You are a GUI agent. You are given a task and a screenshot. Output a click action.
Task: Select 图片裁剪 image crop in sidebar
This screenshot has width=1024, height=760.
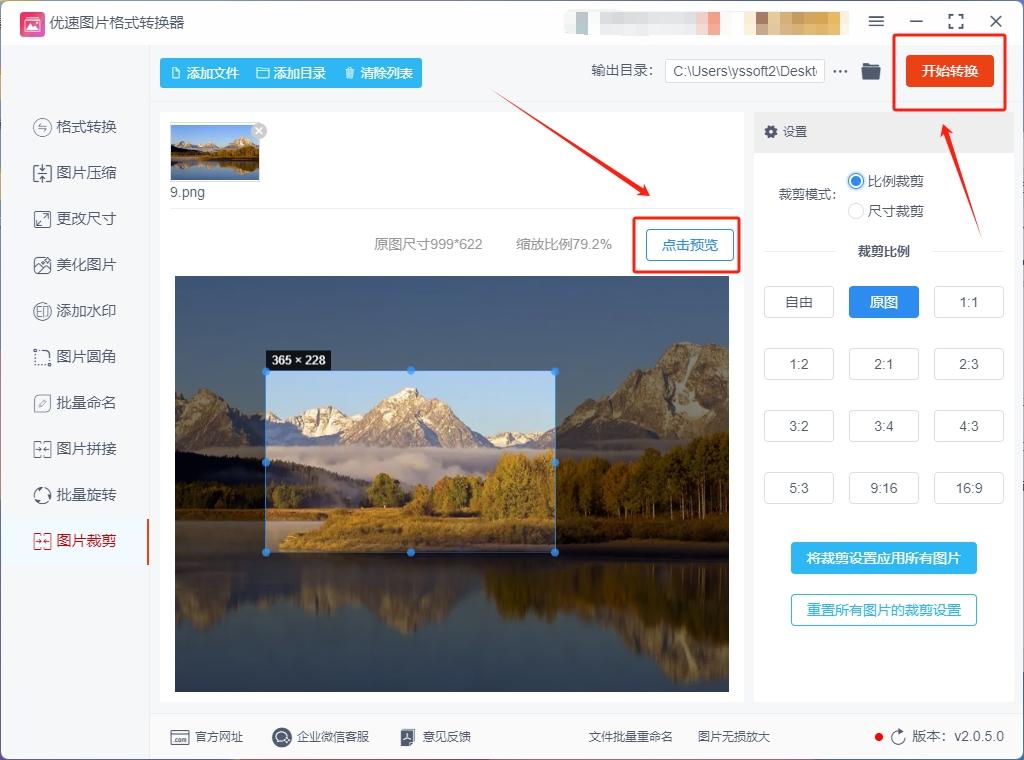pos(74,541)
